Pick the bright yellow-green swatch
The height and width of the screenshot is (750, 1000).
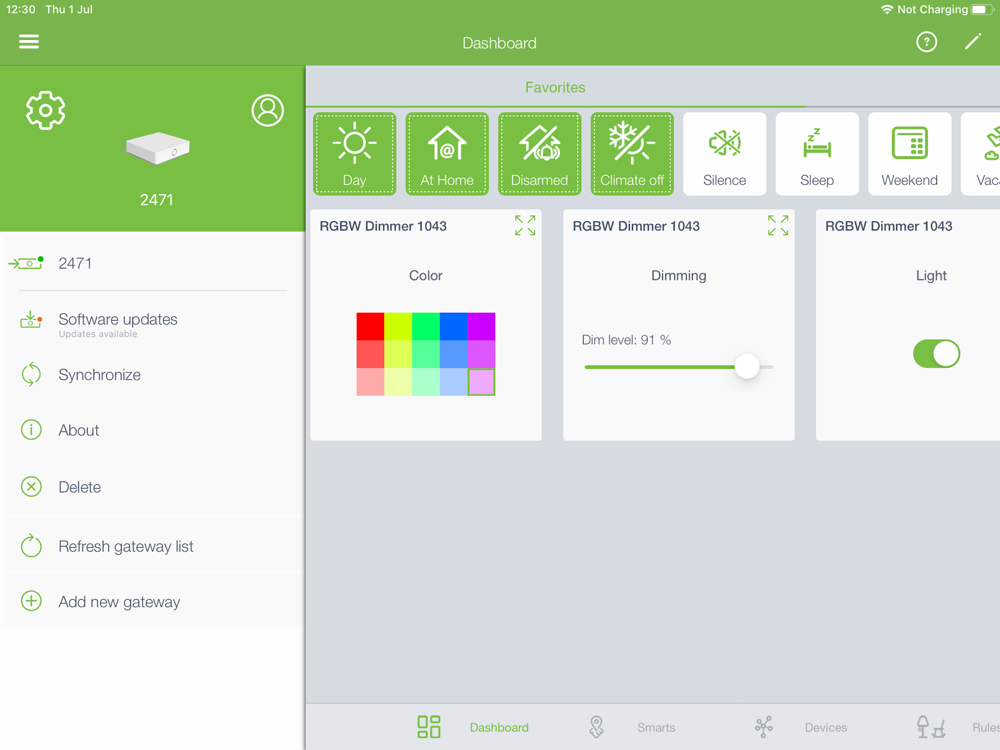pyautogui.click(x=398, y=326)
